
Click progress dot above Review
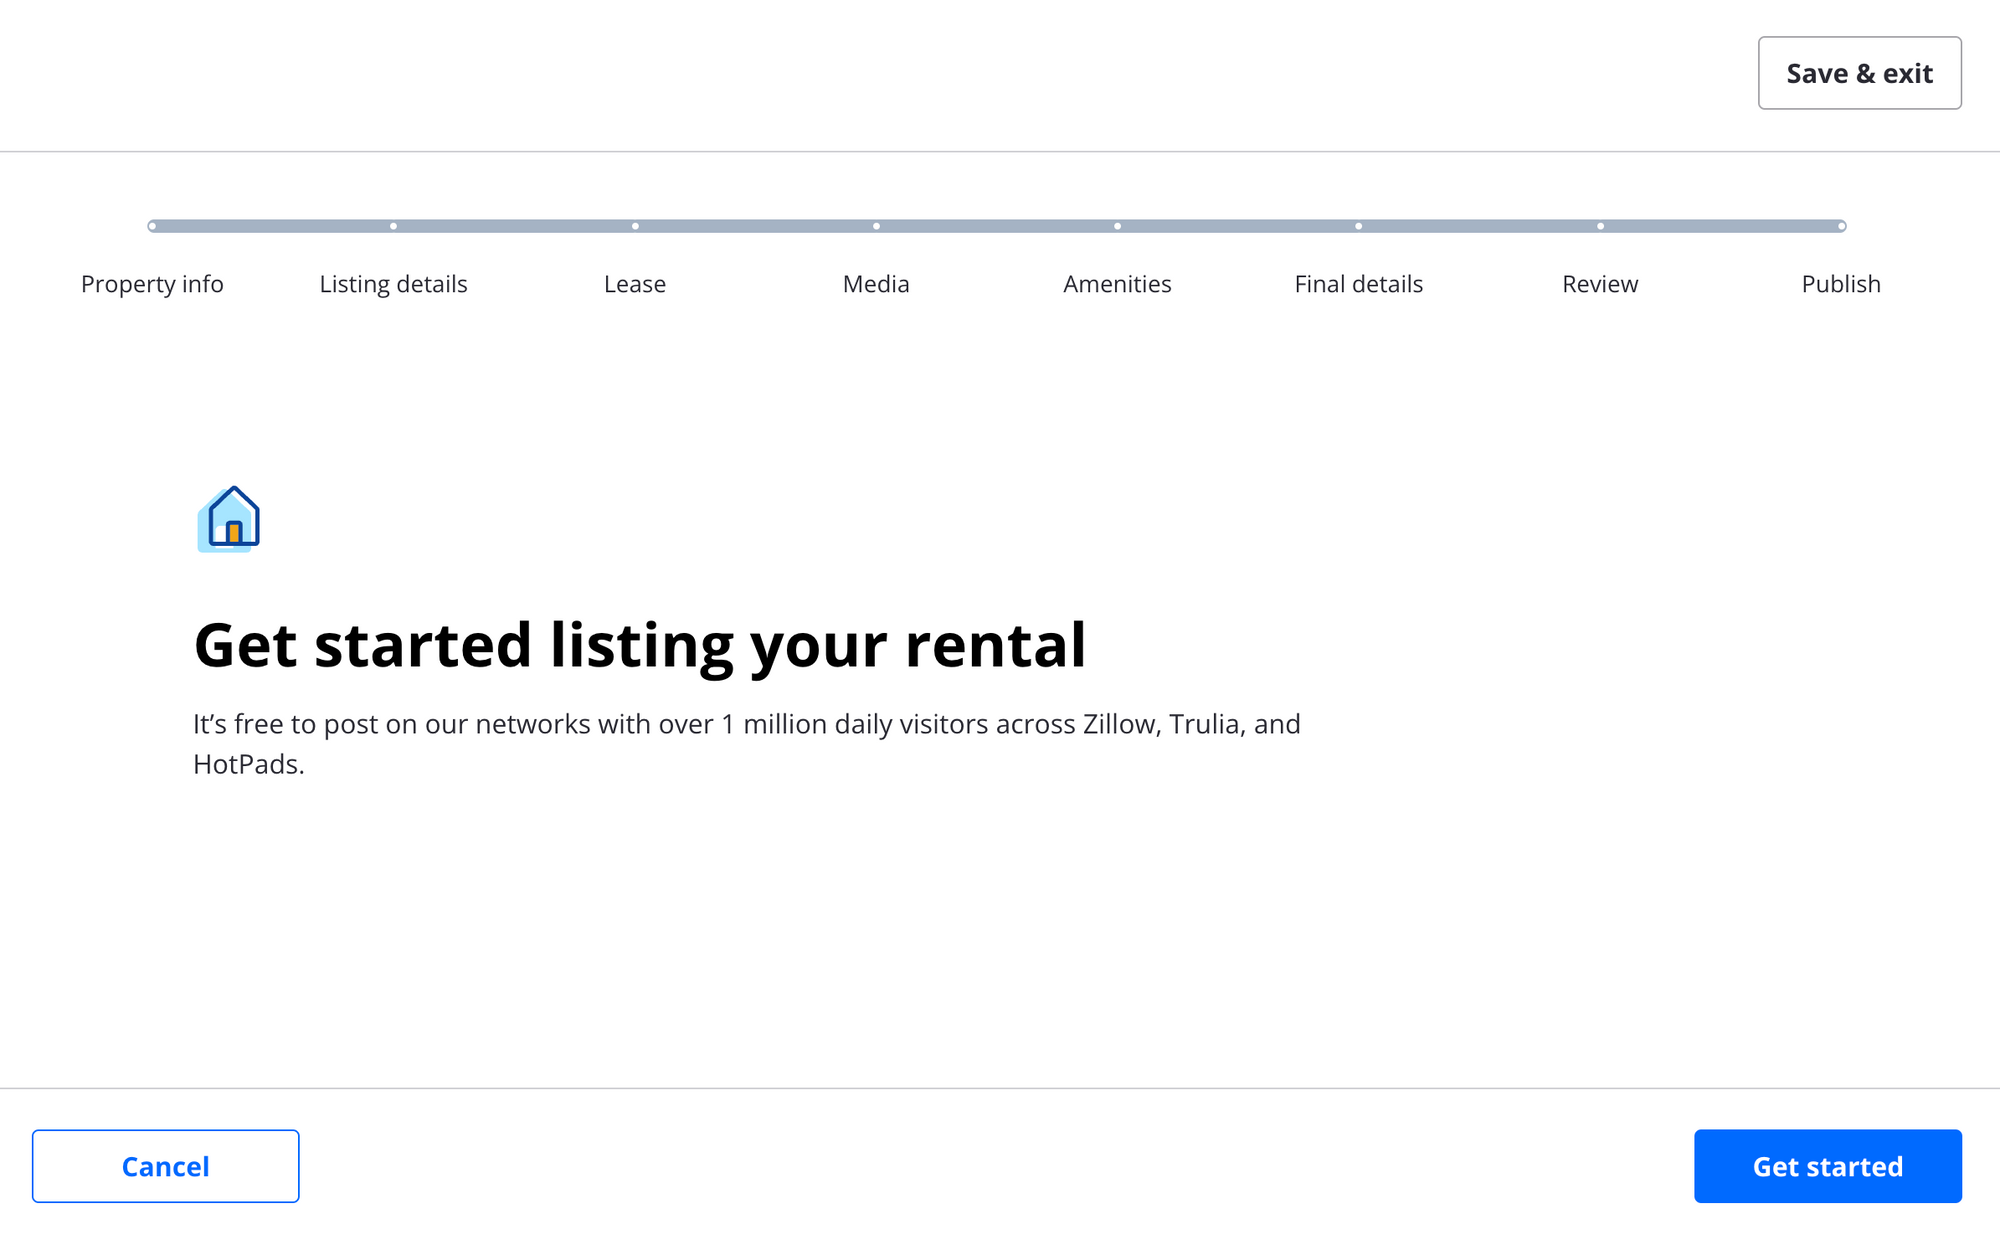1600,226
